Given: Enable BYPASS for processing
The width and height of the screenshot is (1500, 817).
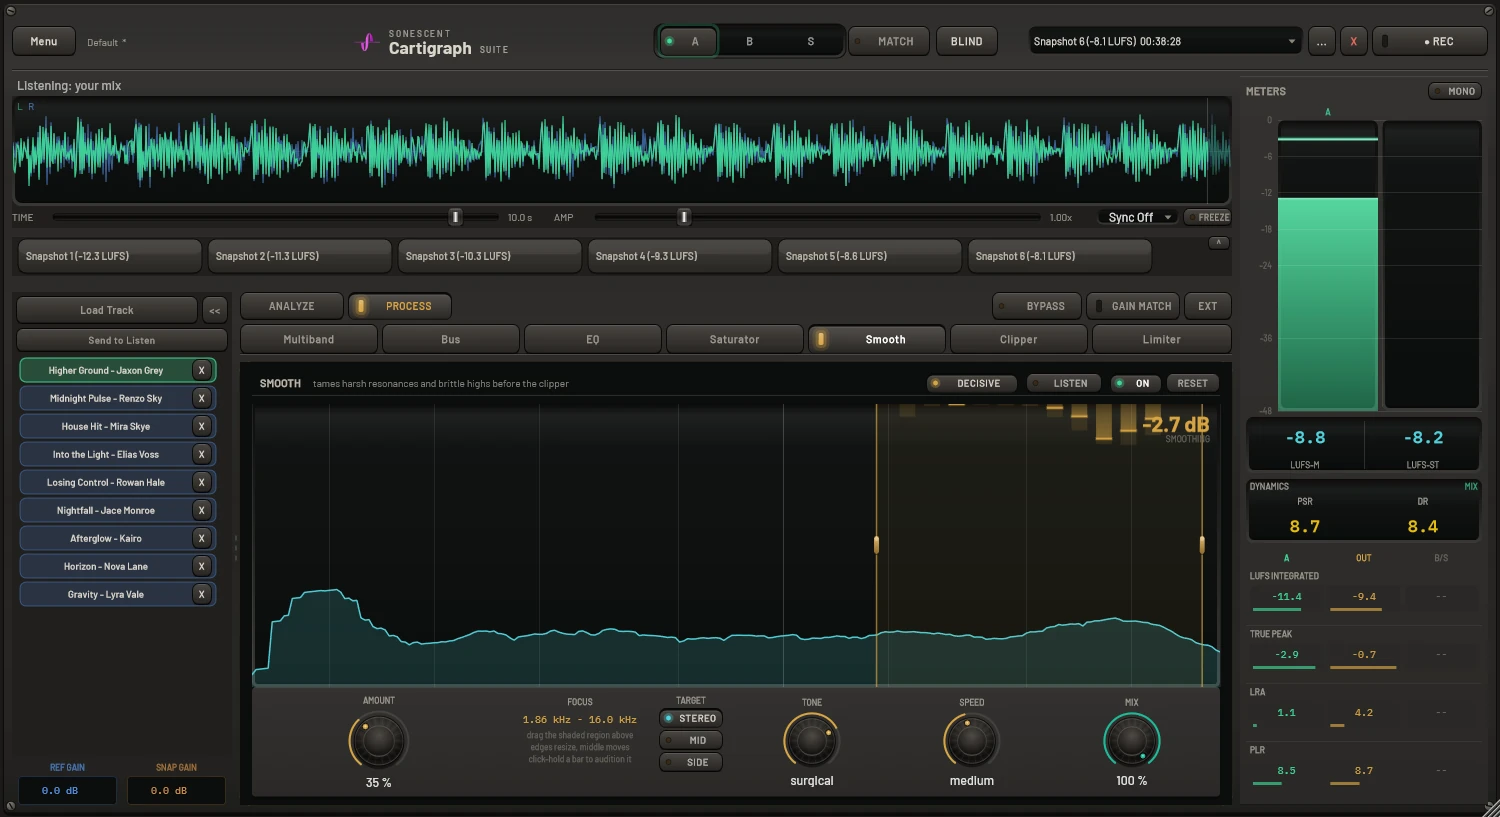Looking at the screenshot, I should pos(1036,306).
